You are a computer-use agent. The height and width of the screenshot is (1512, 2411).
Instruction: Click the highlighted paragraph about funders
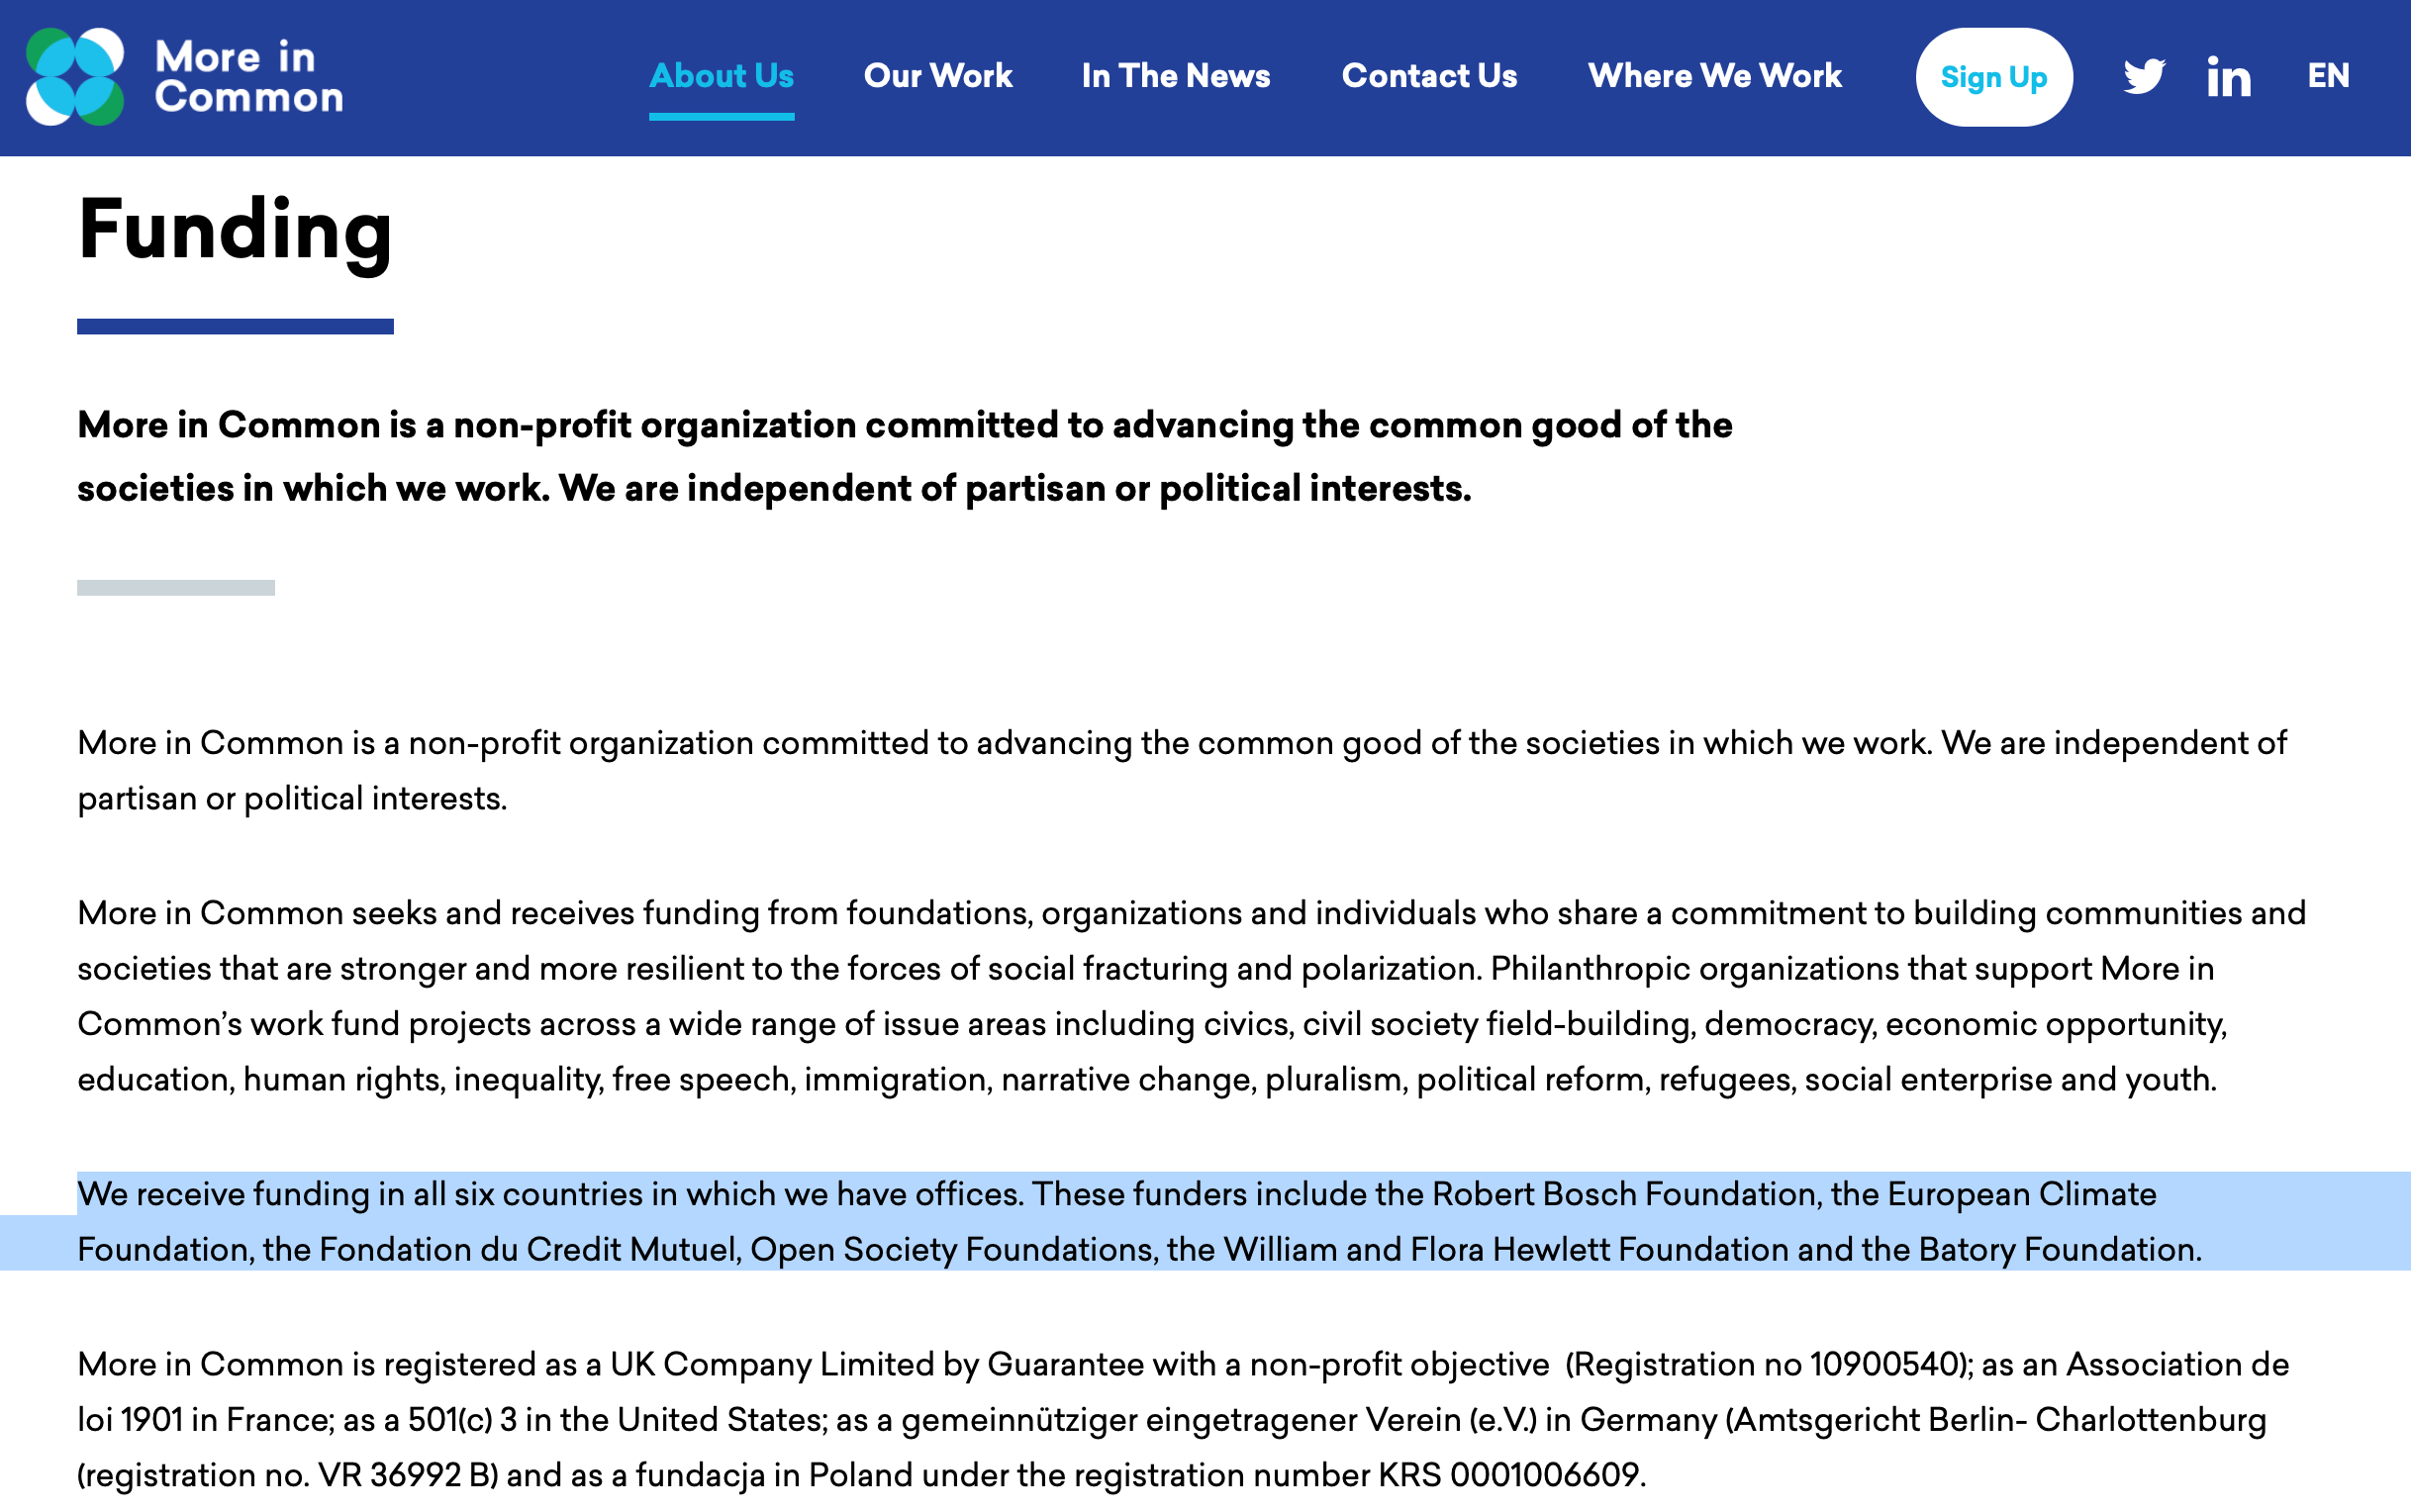coord(1140,1222)
